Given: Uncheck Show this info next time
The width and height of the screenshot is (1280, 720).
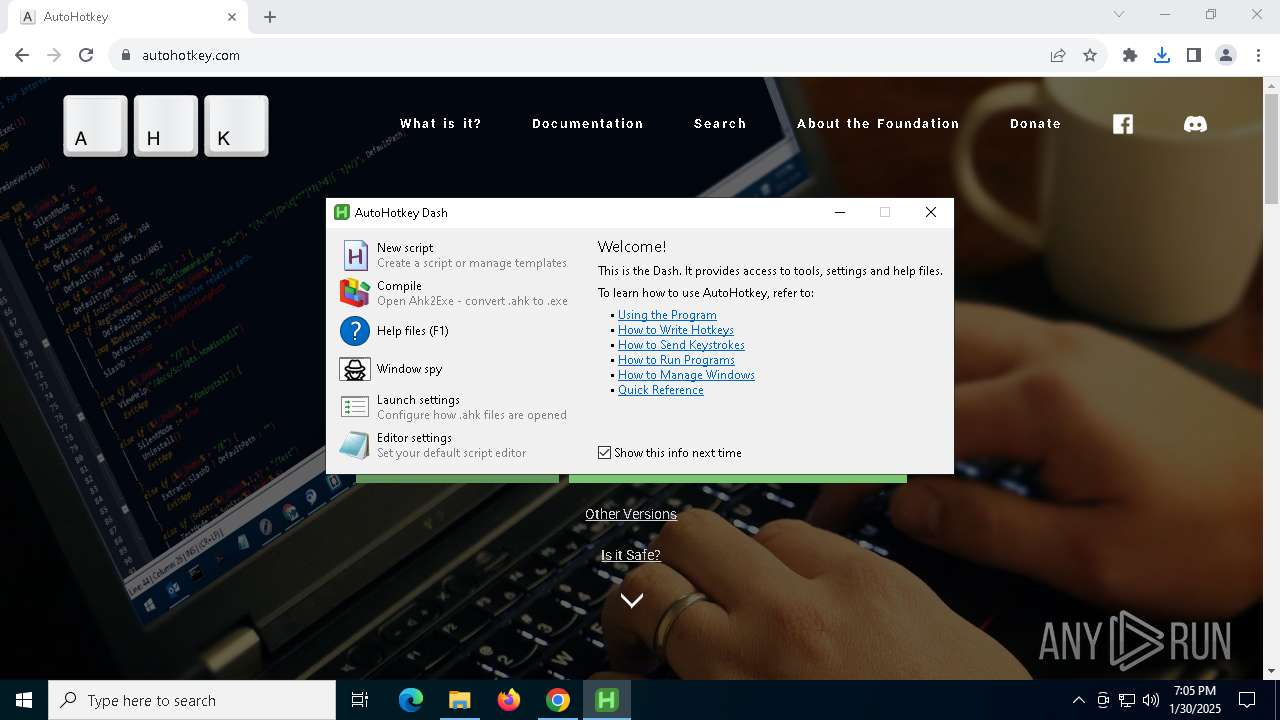Looking at the screenshot, I should tap(604, 453).
